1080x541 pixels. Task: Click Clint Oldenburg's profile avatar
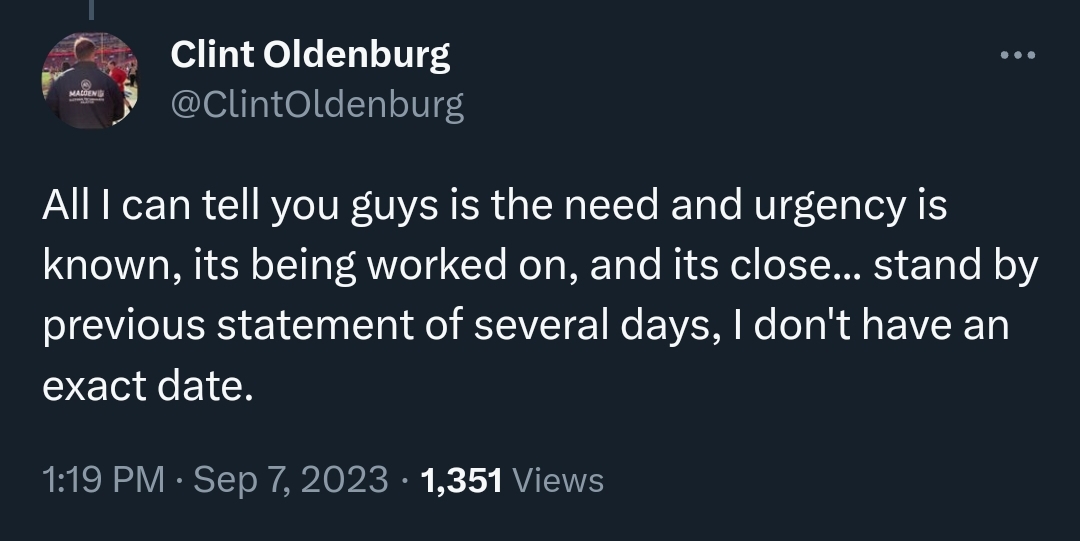[x=89, y=80]
